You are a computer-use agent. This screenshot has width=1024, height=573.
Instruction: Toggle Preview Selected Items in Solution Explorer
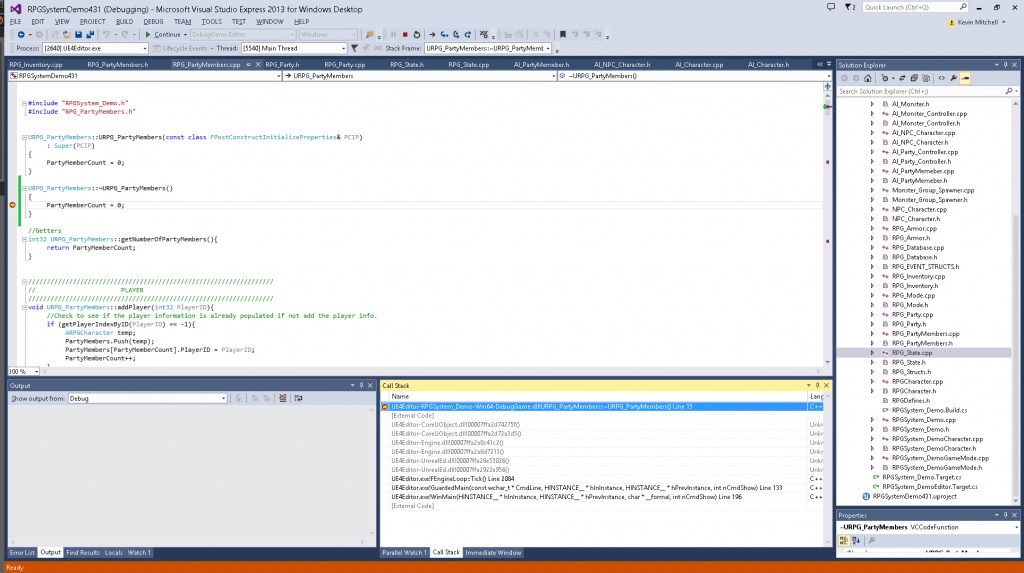(967, 78)
